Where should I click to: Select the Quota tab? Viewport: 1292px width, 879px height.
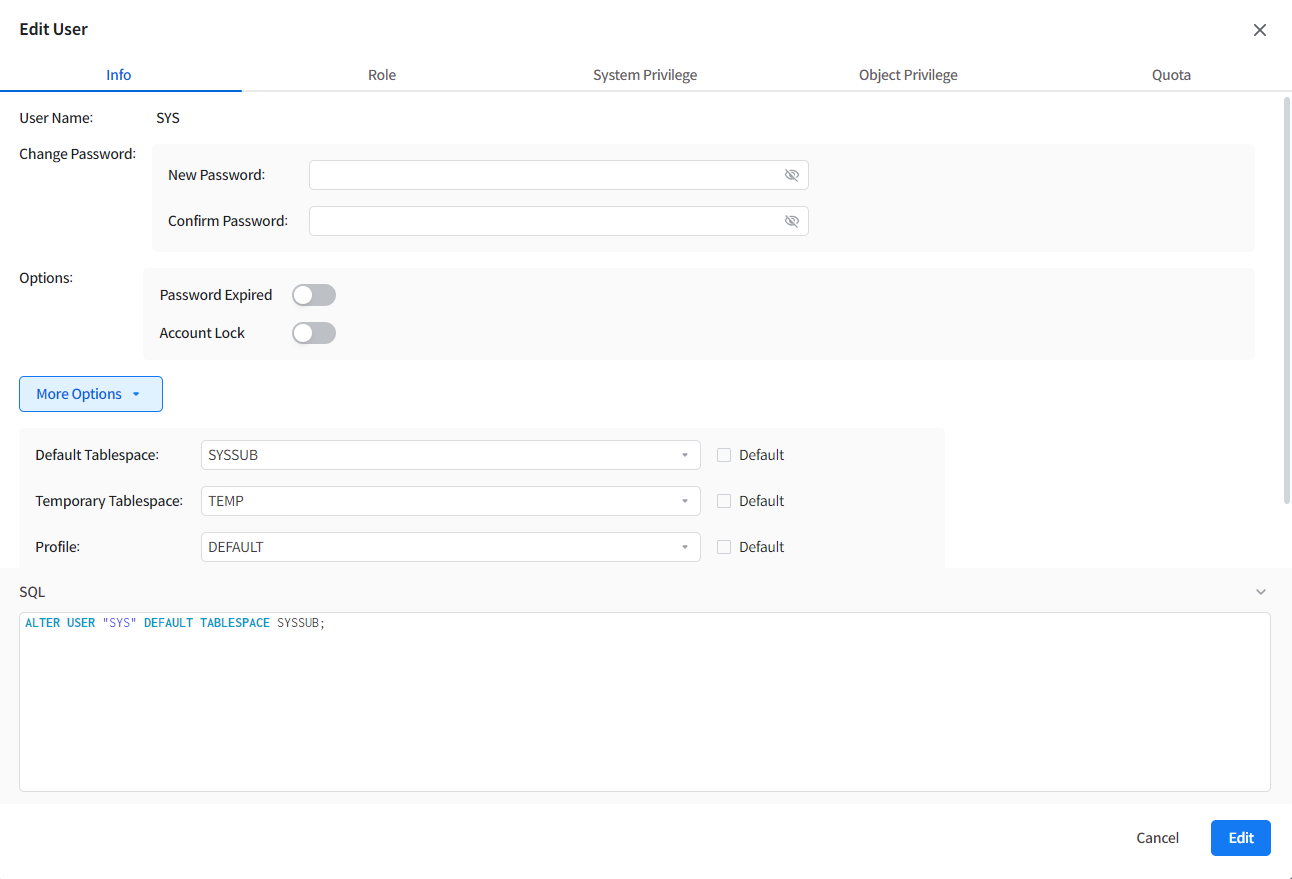coord(1171,75)
